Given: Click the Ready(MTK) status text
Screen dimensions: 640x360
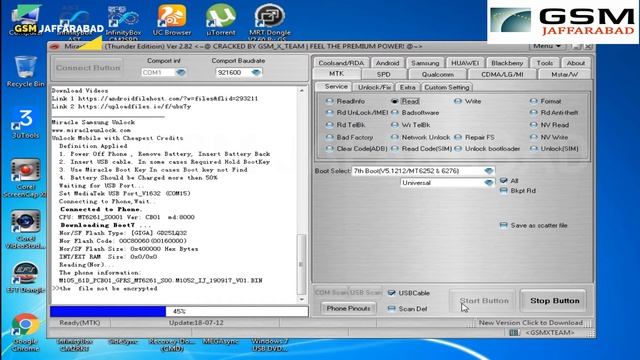Looking at the screenshot, I should 79,323.
